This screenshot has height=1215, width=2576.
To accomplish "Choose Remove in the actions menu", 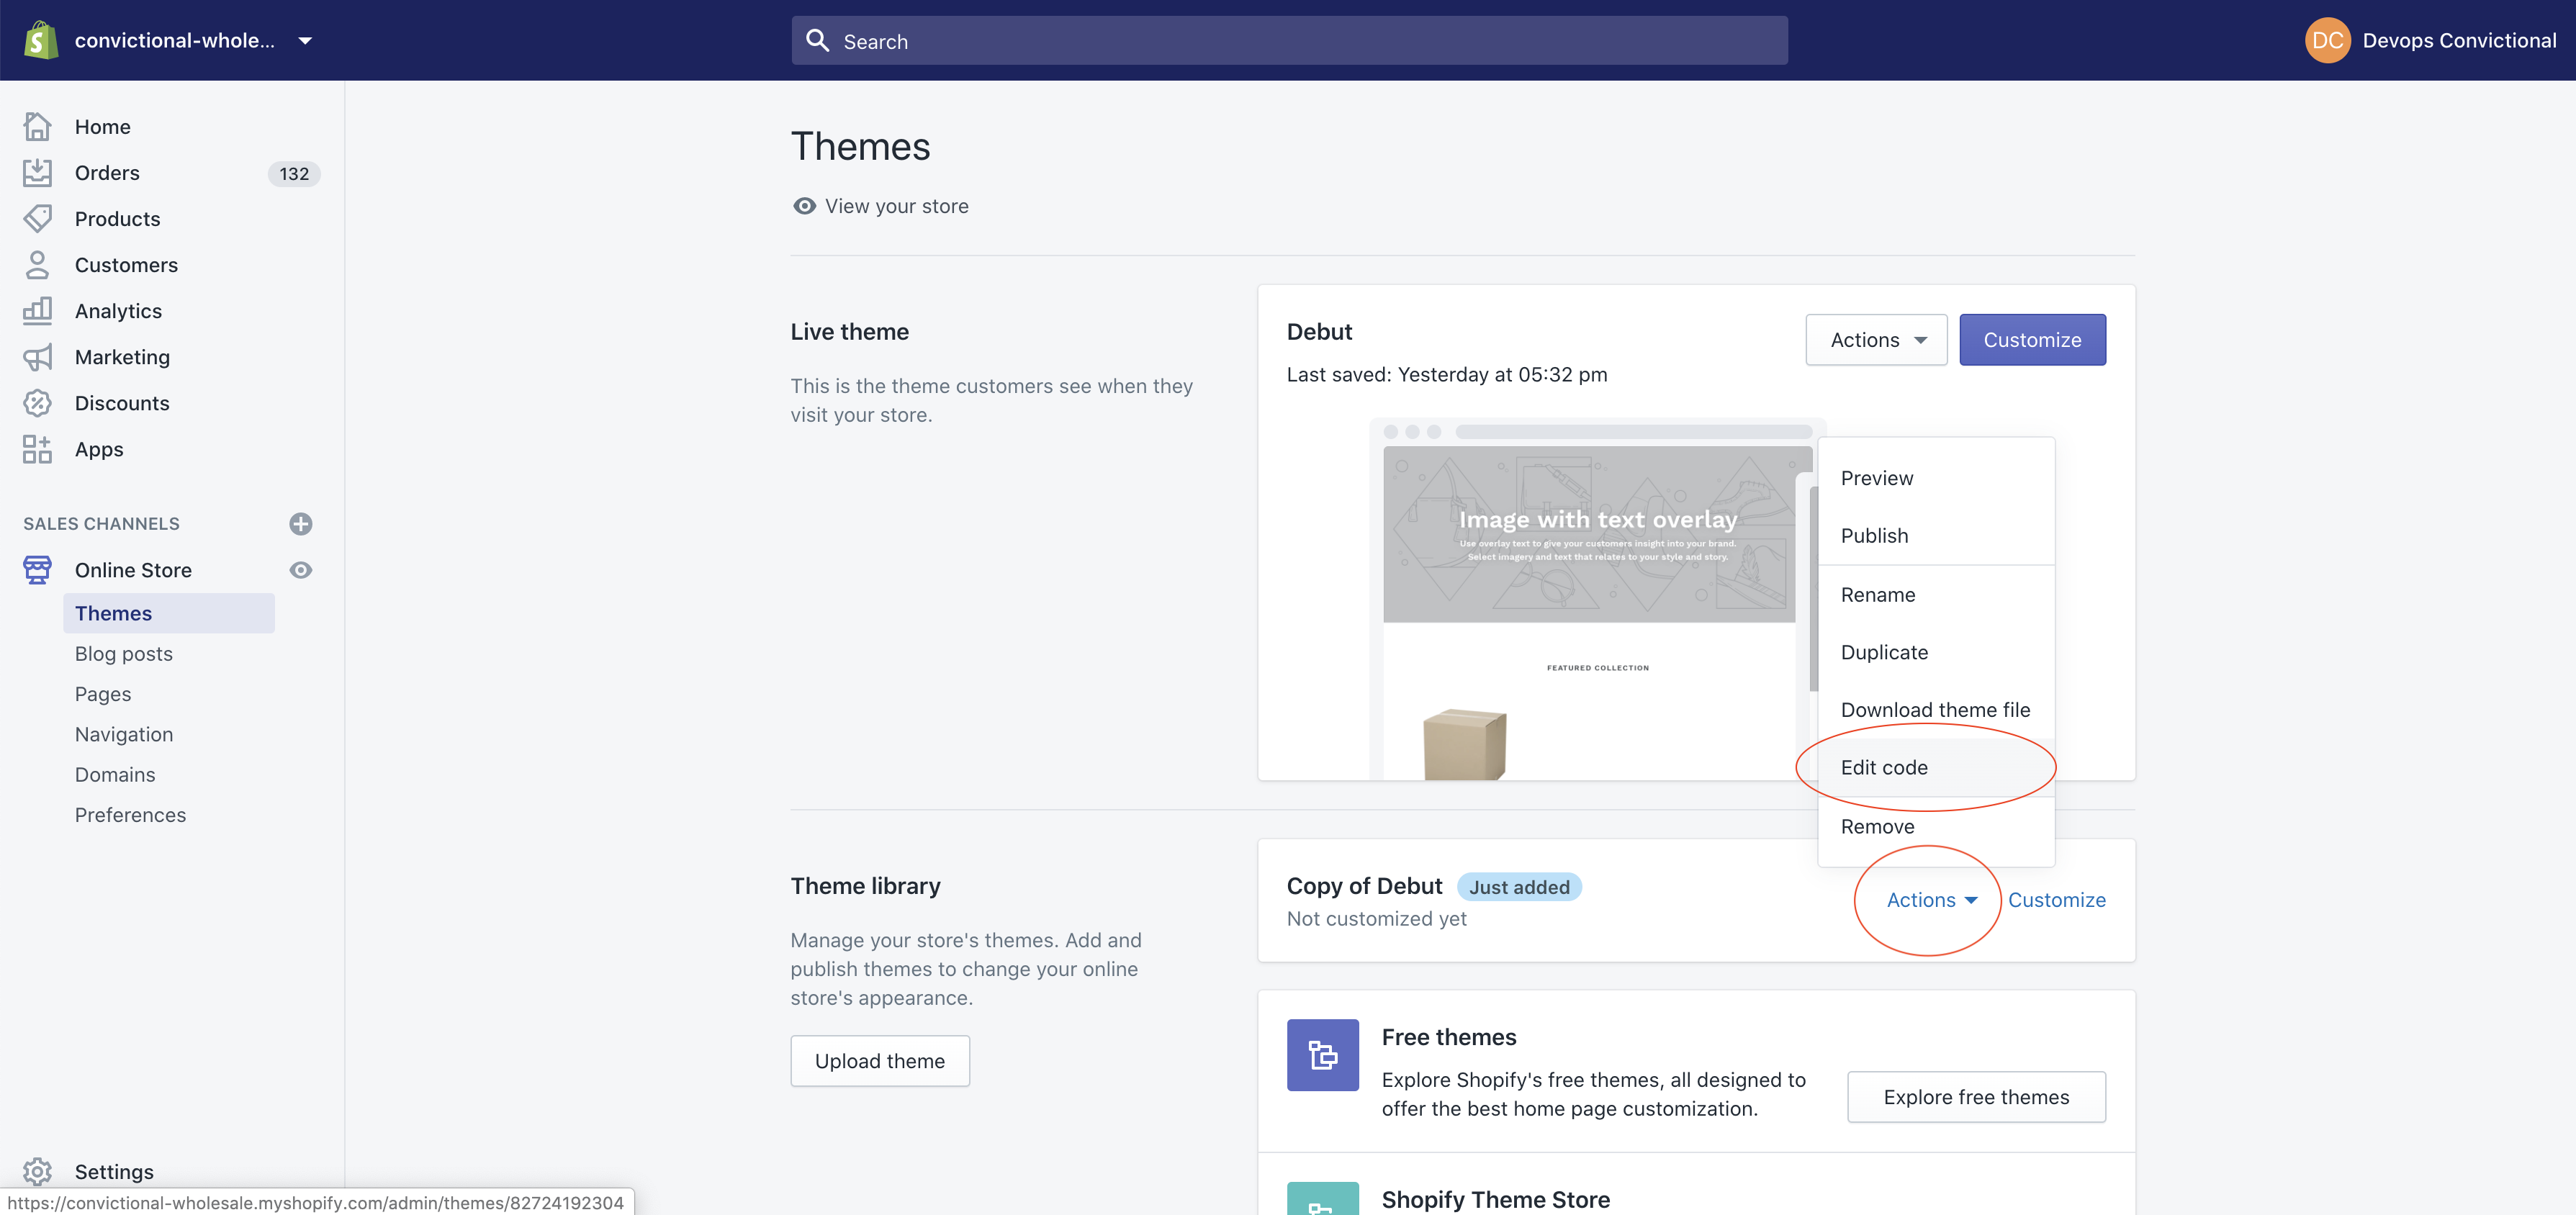I will pos(1935,827).
